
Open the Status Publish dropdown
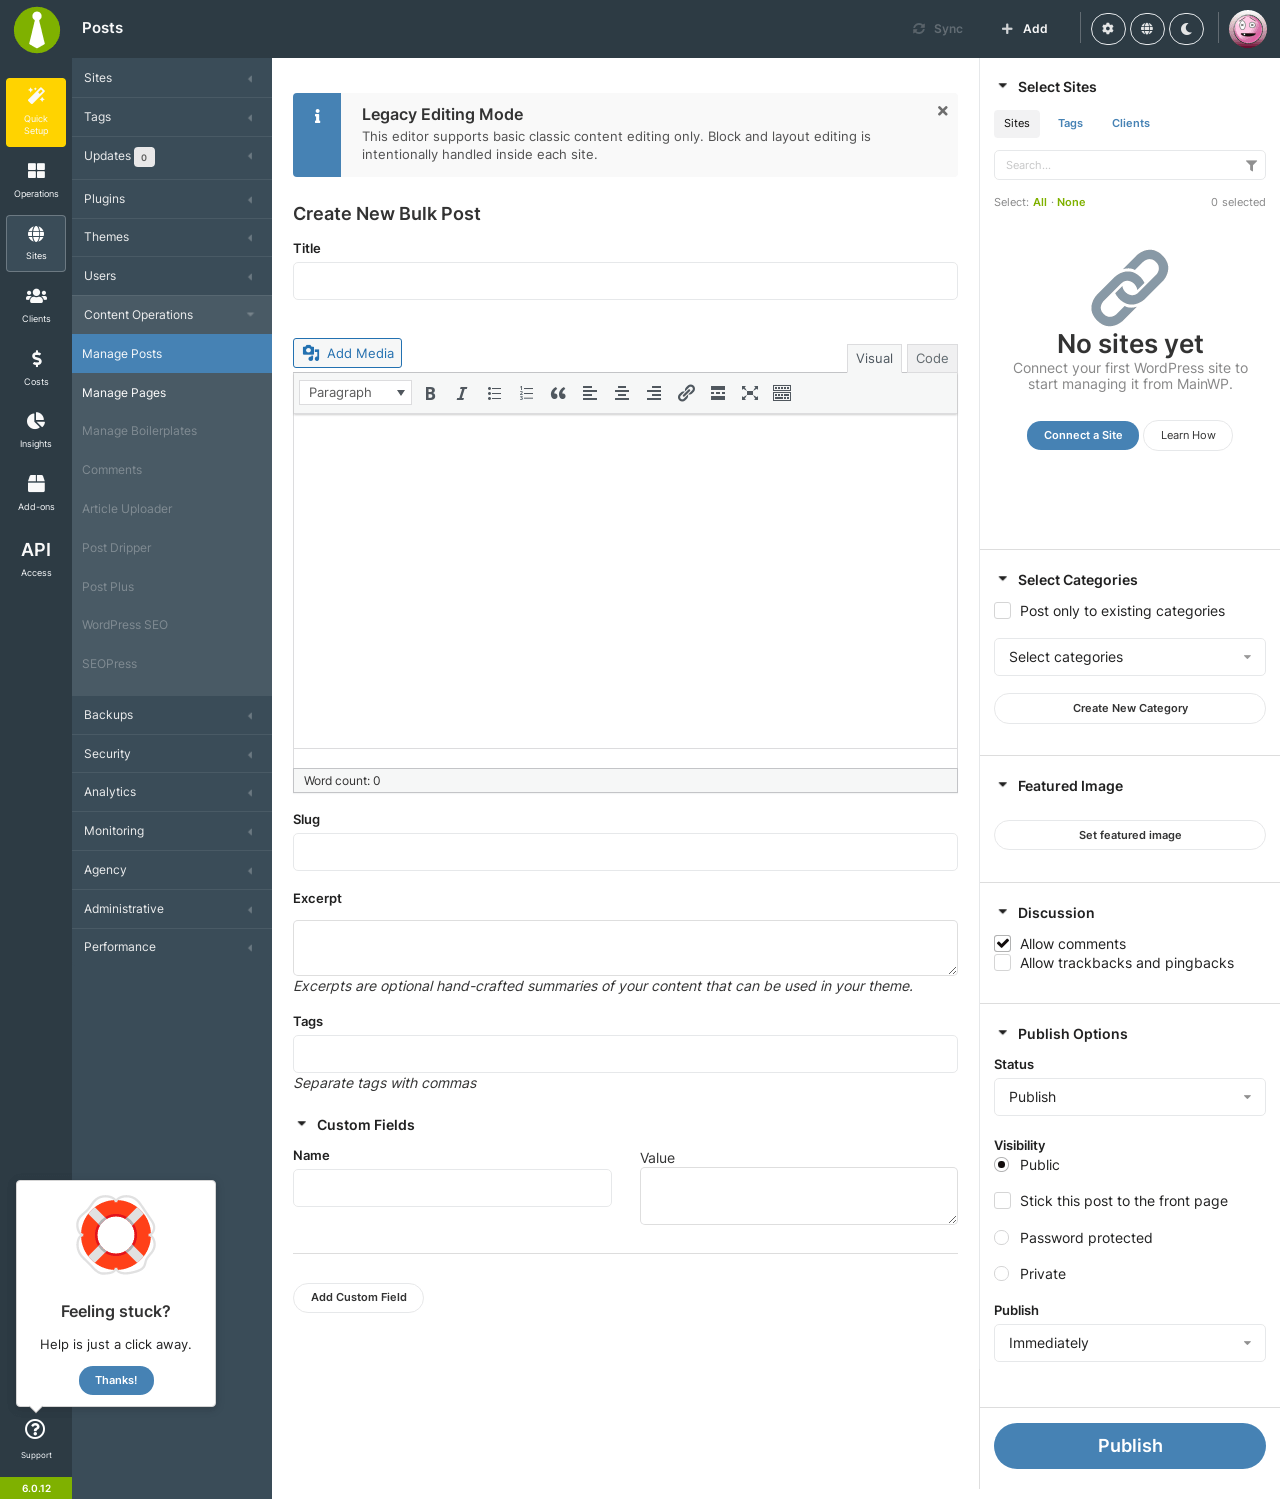1130,1097
